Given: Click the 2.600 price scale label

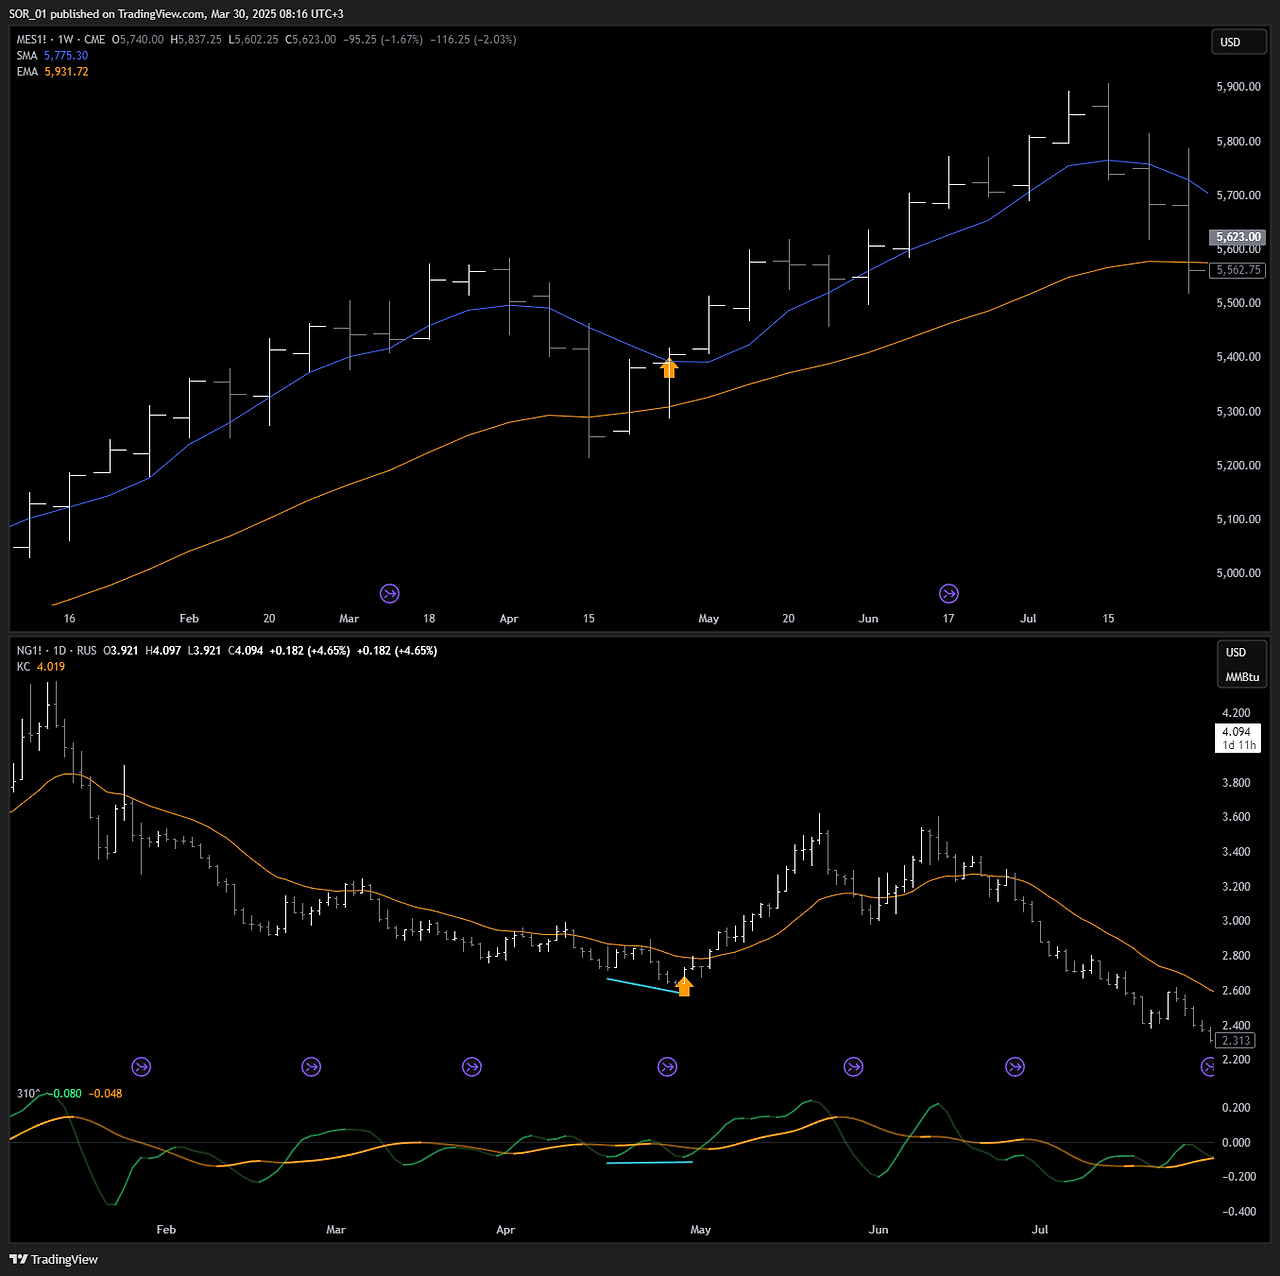Looking at the screenshot, I should coord(1236,991).
